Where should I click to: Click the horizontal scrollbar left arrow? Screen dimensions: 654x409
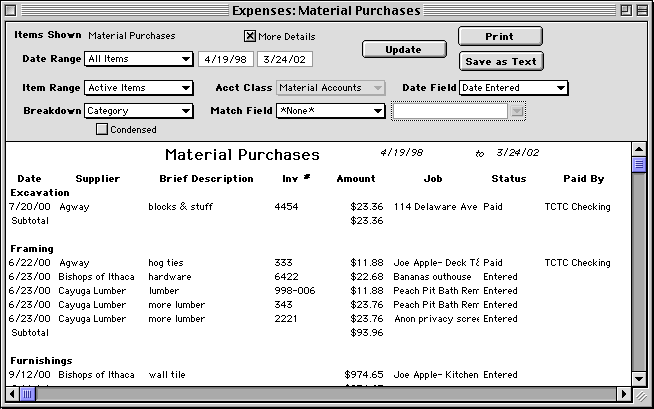coord(12,393)
